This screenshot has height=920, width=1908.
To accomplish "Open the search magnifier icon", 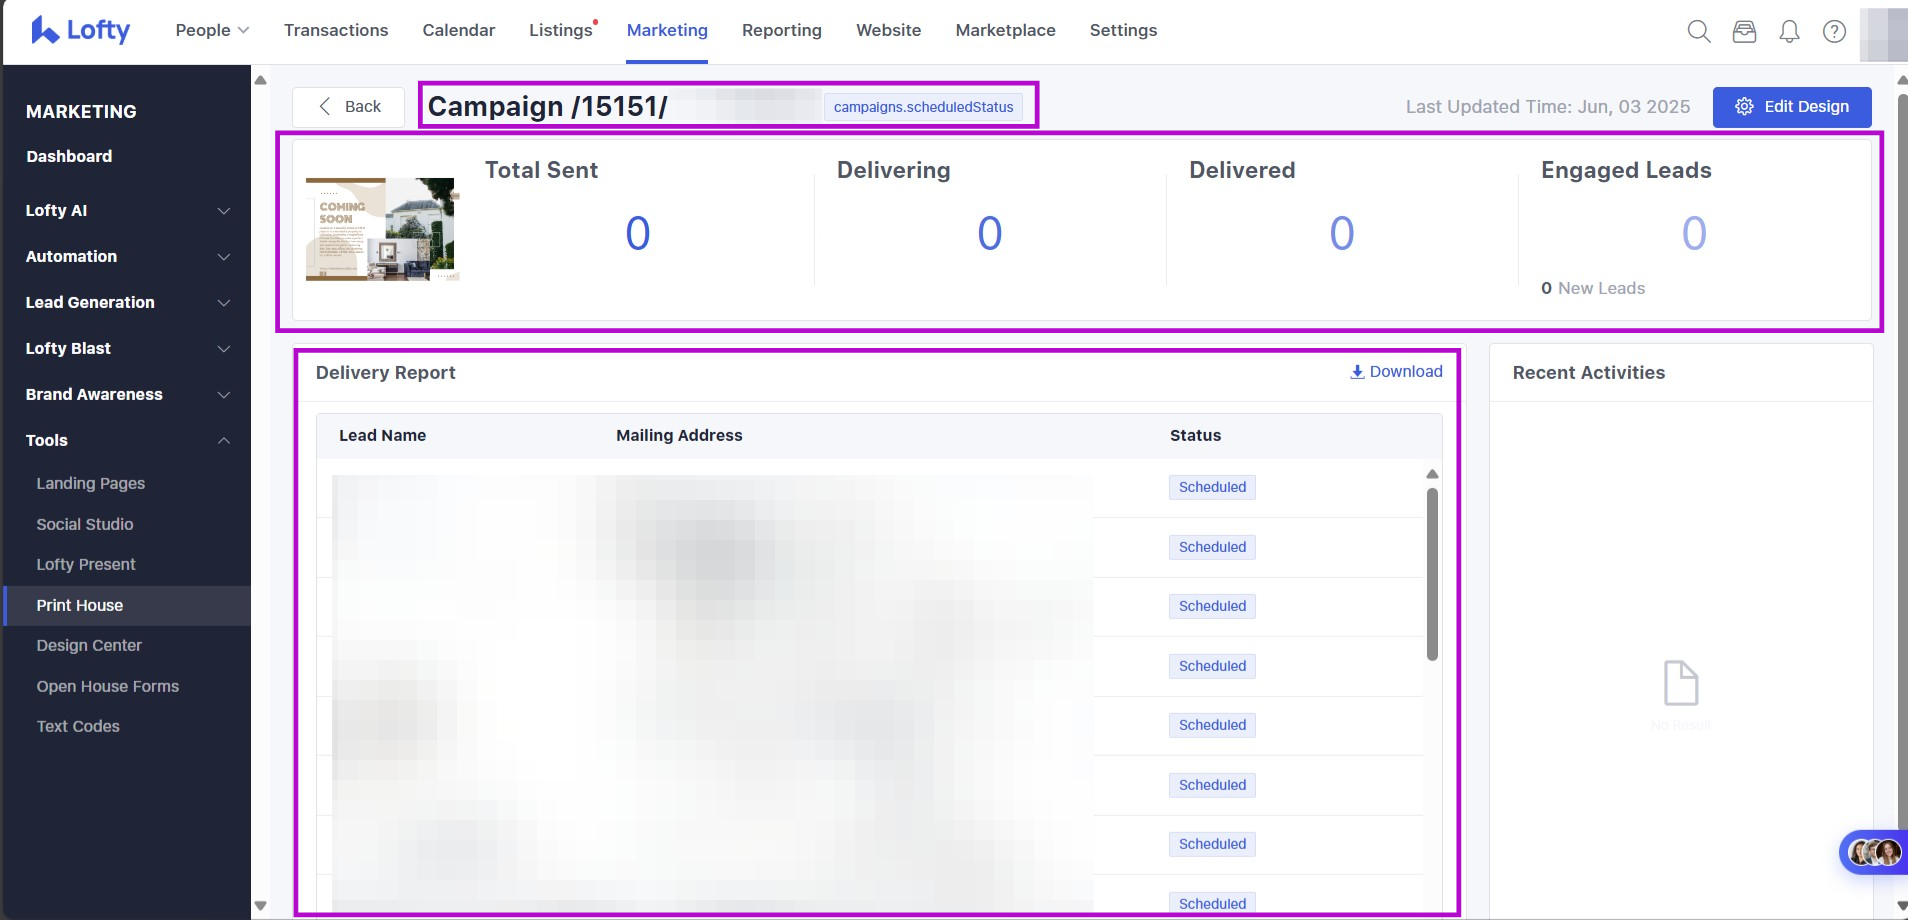I will [x=1698, y=31].
